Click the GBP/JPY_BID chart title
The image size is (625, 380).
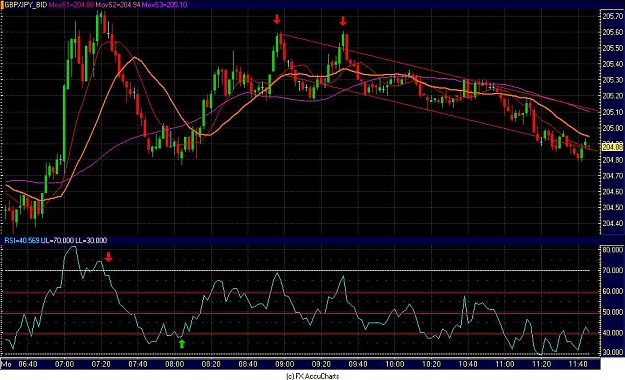(x=26, y=5)
